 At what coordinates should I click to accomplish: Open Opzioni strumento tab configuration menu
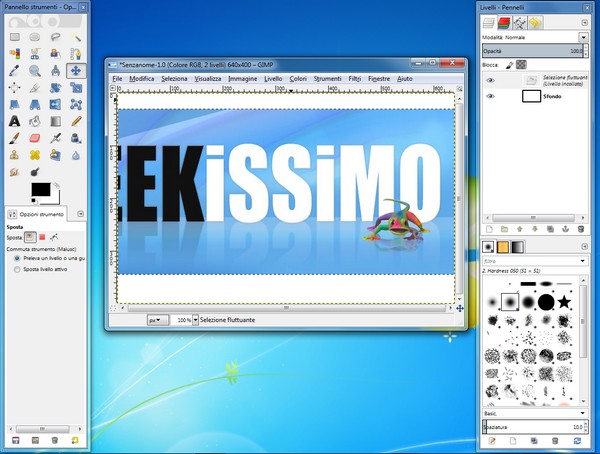(80, 214)
